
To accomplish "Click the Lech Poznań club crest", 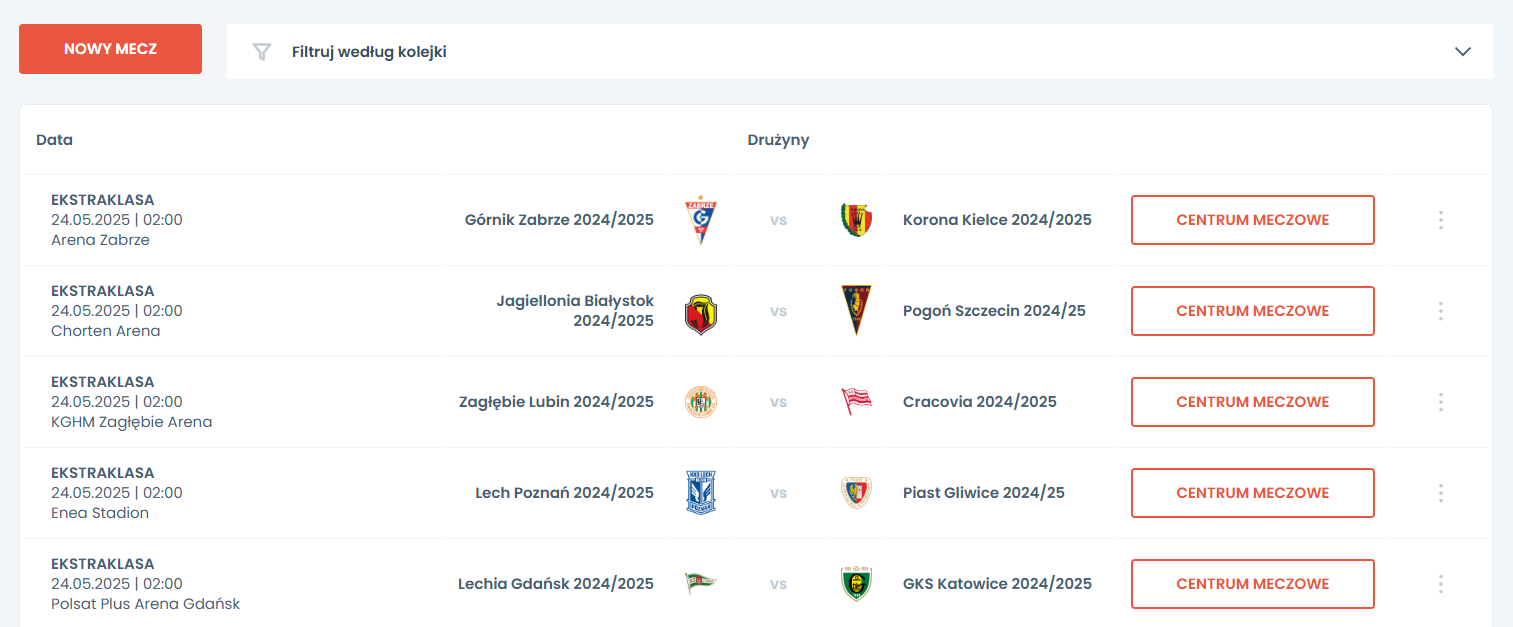I will pos(701,493).
